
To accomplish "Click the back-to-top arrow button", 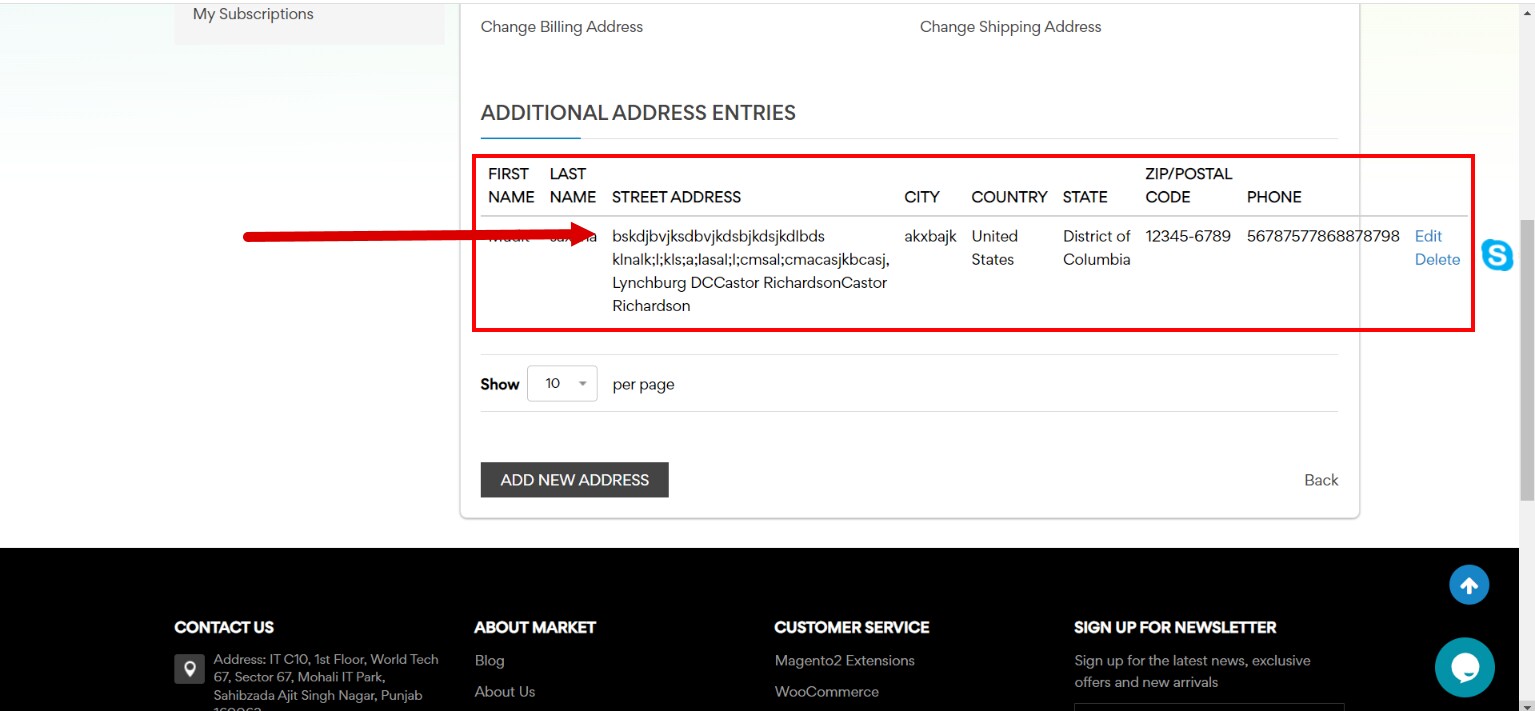I will pos(1468,584).
